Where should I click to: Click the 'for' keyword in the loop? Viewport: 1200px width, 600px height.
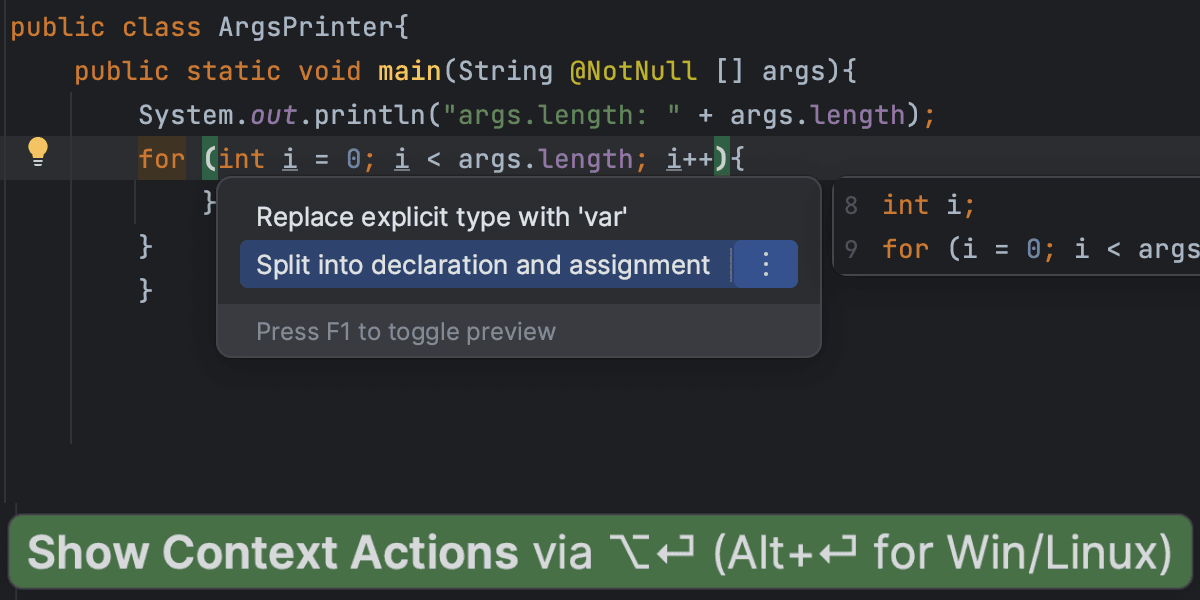pyautogui.click(x=161, y=157)
